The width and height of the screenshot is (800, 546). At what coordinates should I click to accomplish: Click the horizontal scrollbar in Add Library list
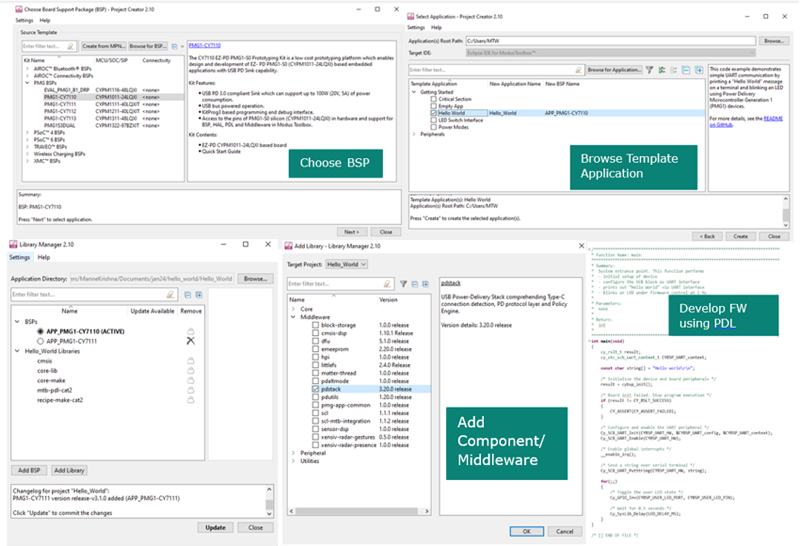[356, 511]
